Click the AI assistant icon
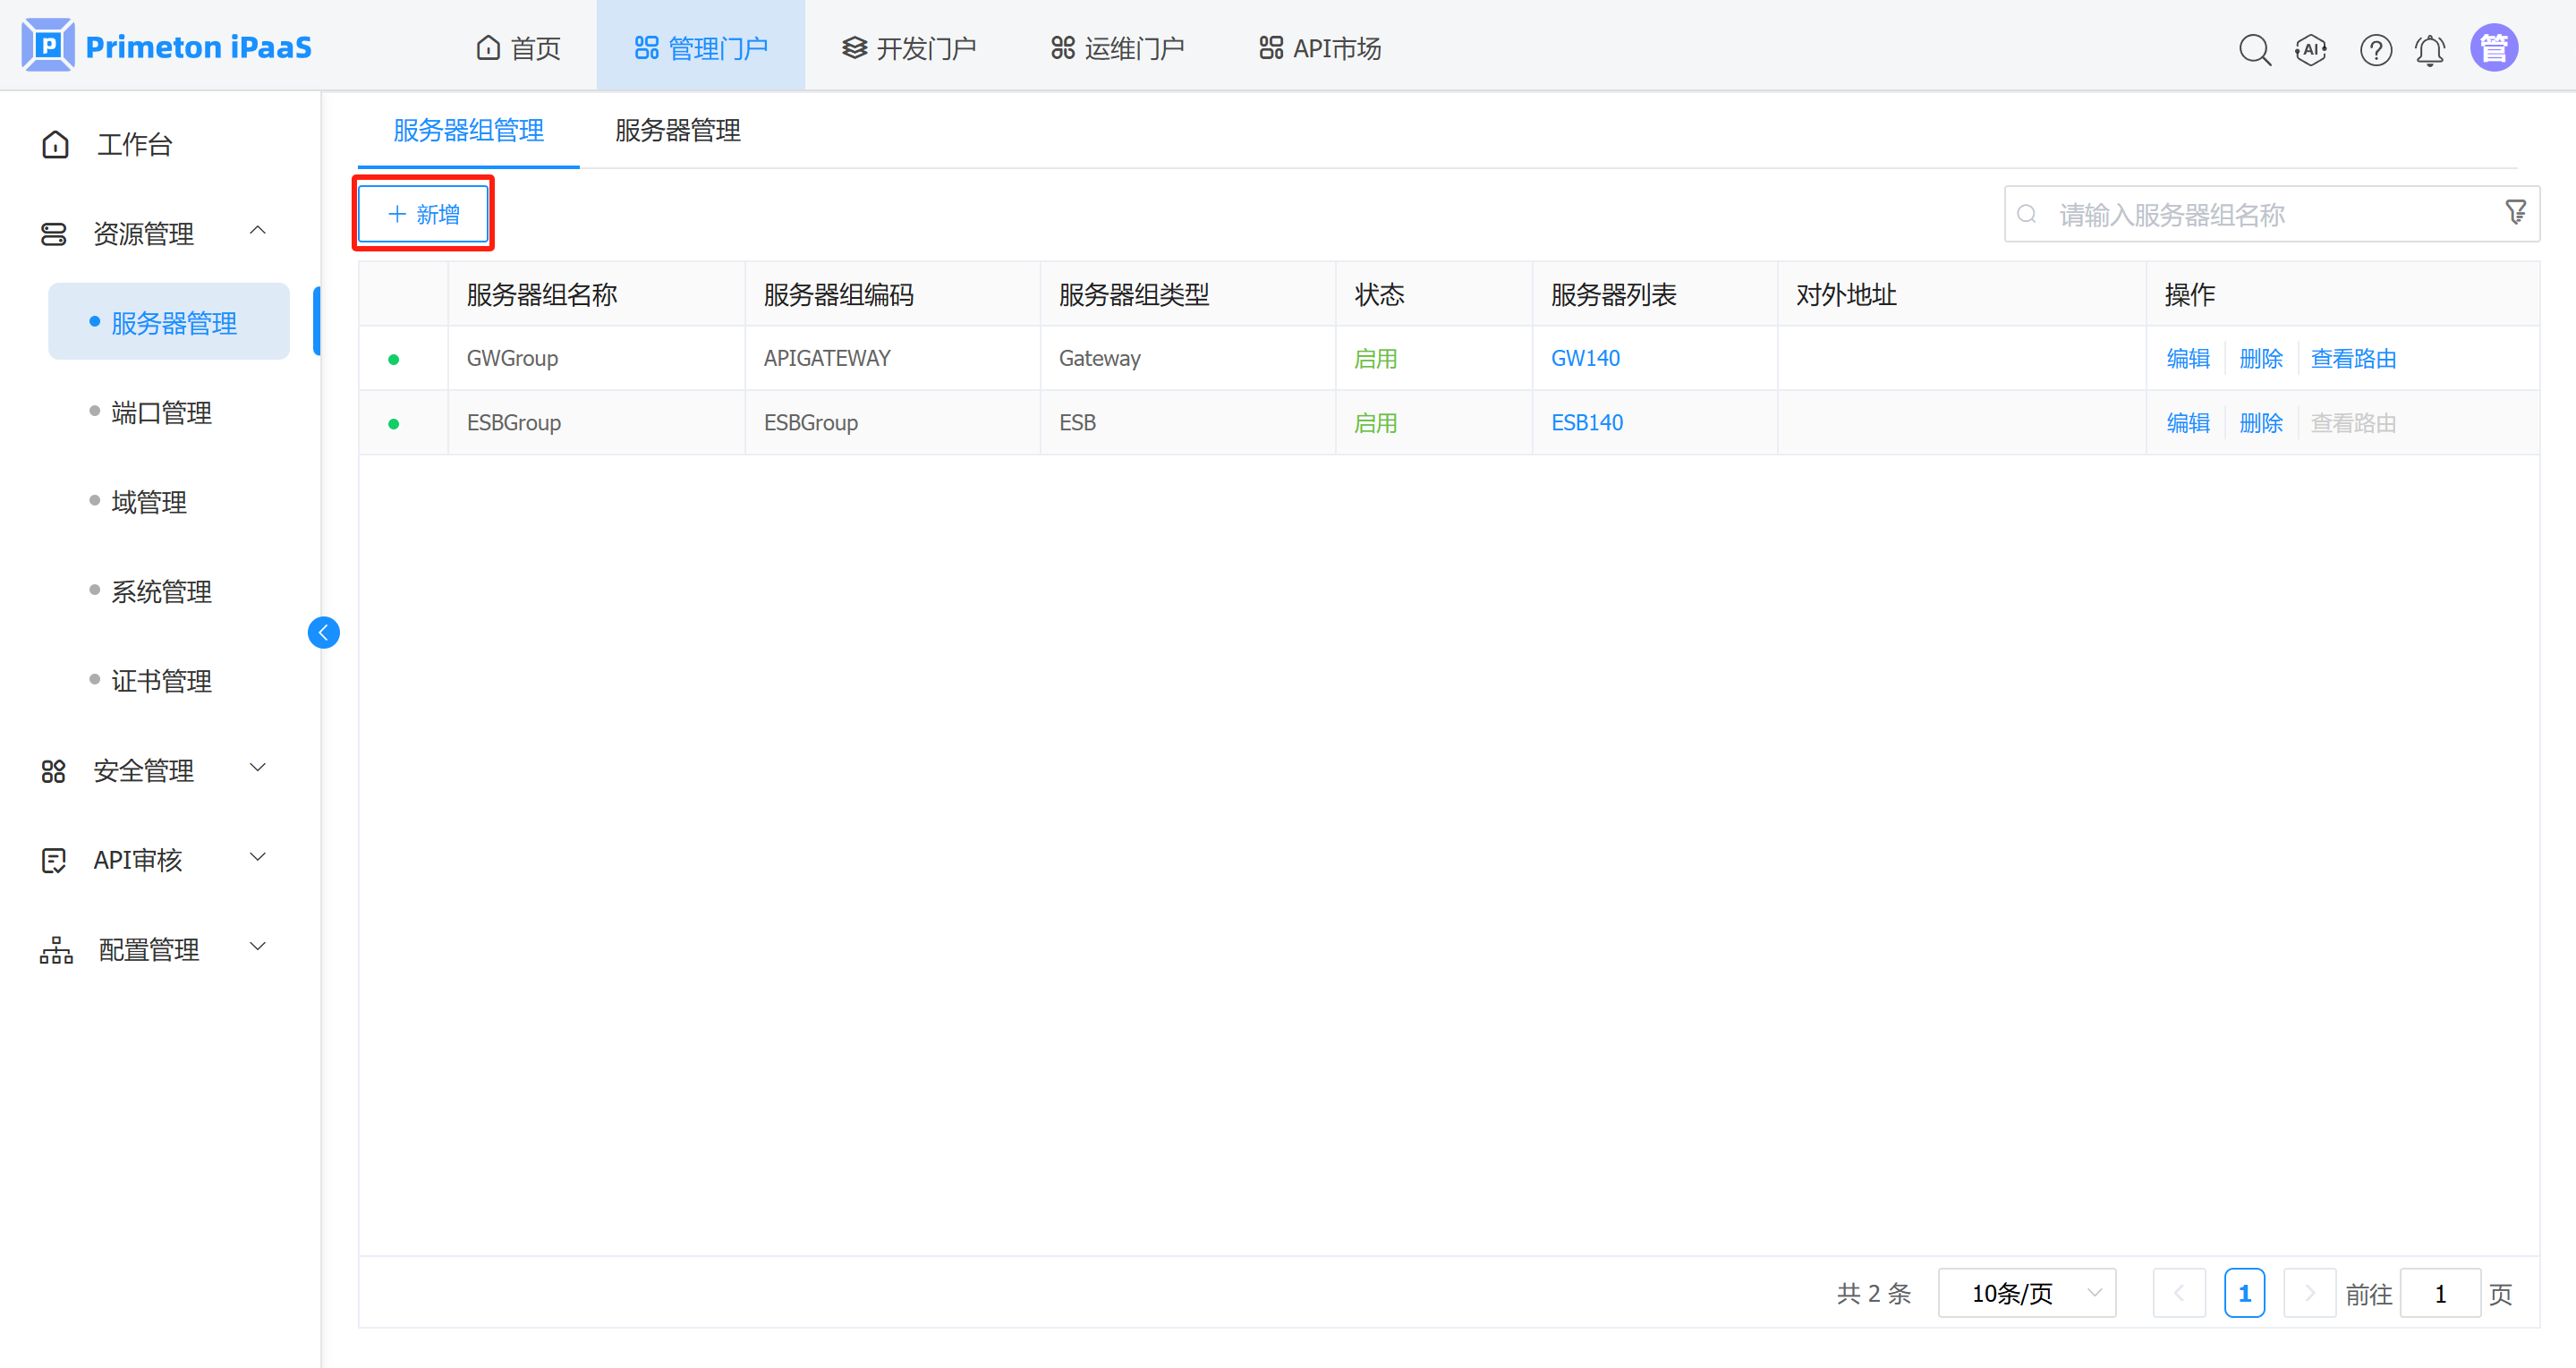The height and width of the screenshot is (1368, 2576). (x=2311, y=48)
